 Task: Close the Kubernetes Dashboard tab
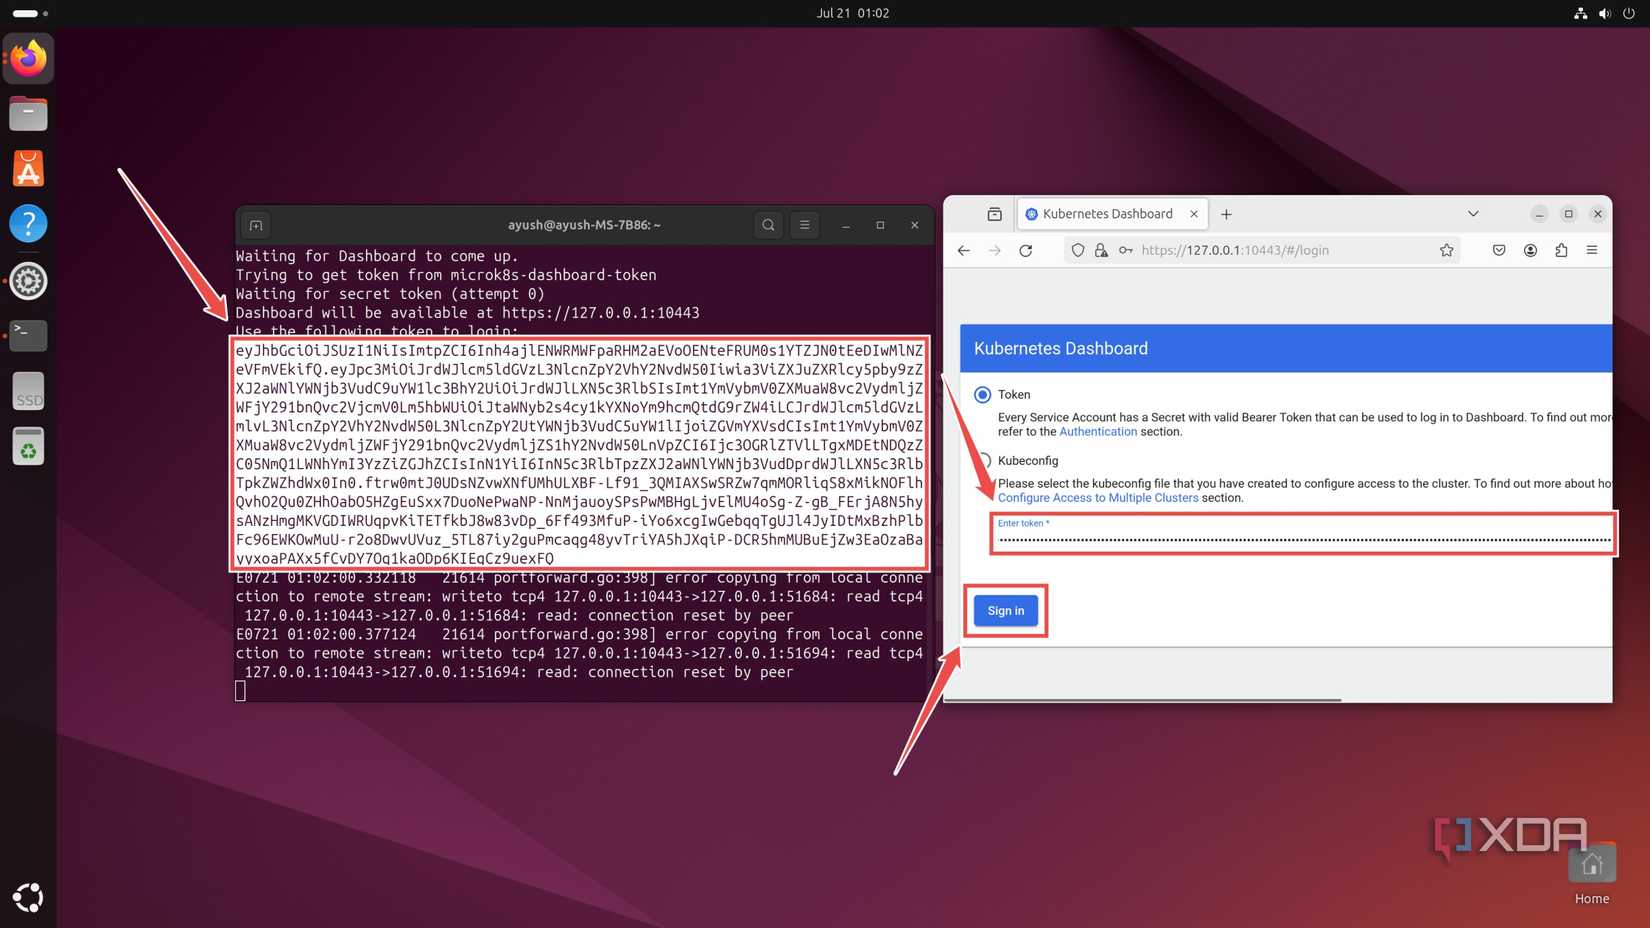point(1194,214)
